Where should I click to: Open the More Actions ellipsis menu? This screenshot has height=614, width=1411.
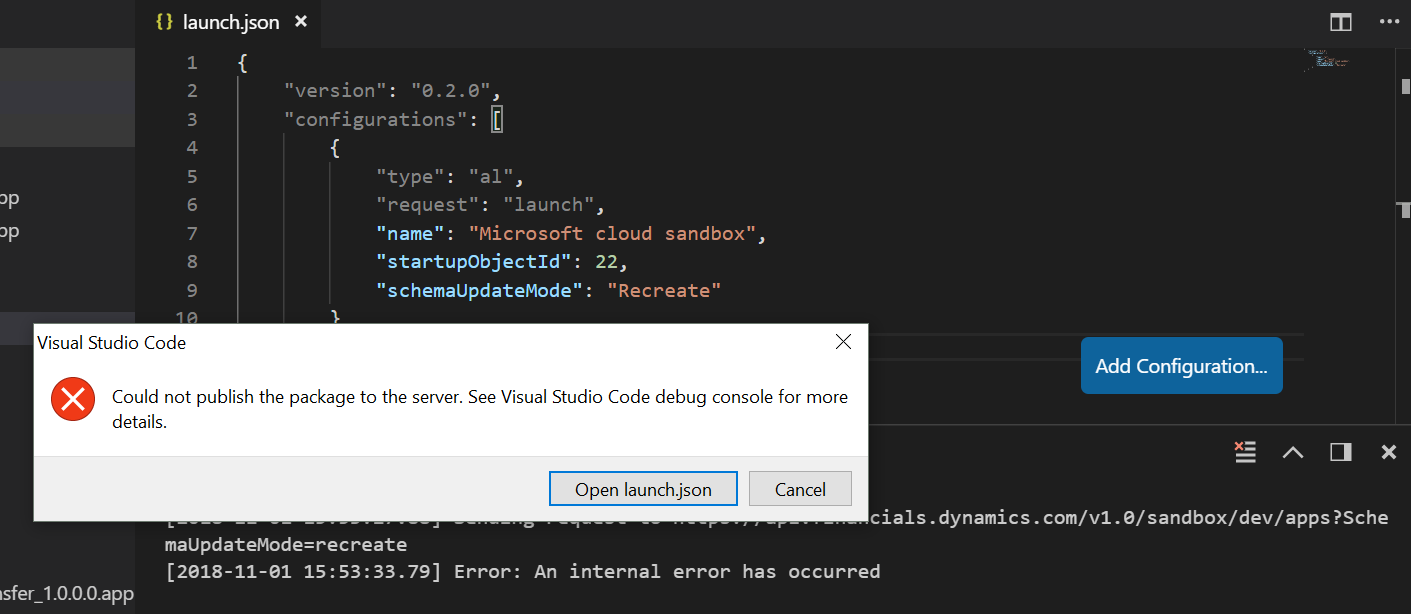1389,22
